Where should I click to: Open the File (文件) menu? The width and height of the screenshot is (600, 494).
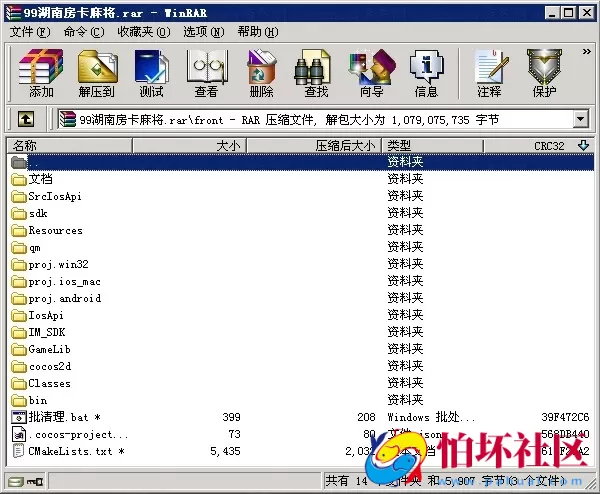tap(29, 32)
